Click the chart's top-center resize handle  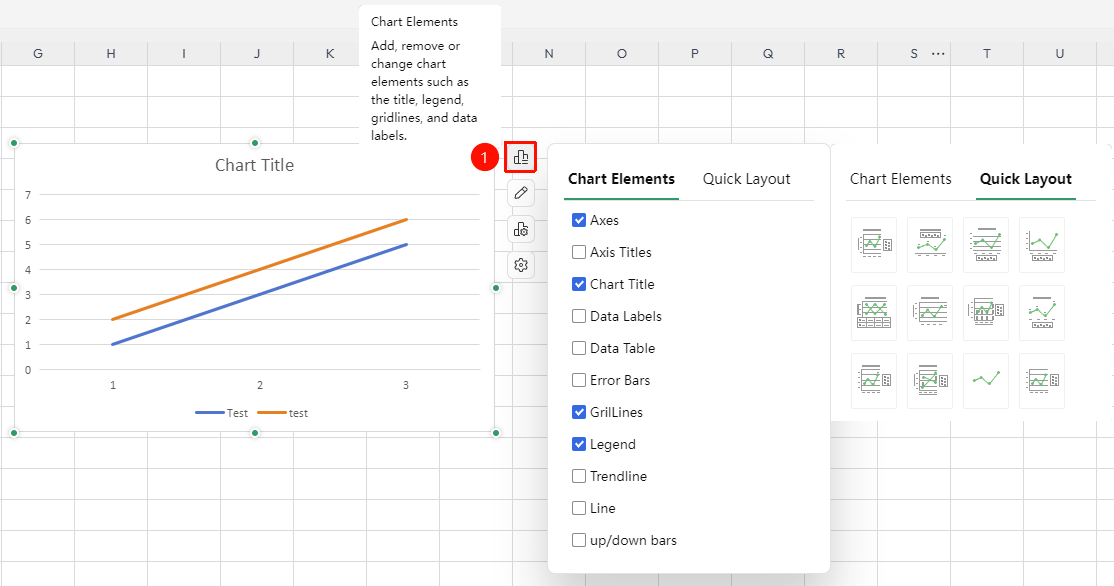click(255, 143)
